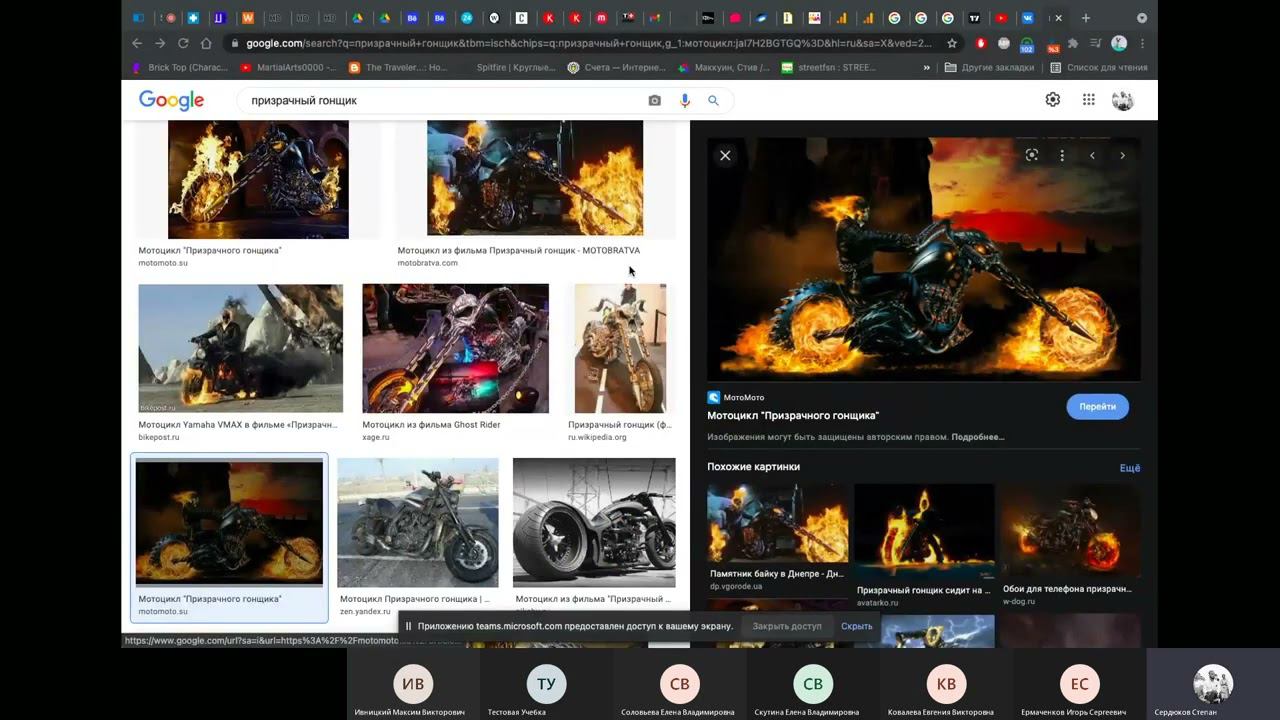Click 'Закрыть доступ' to stop screen sharing
Screen dimensions: 1280x720
787,626
